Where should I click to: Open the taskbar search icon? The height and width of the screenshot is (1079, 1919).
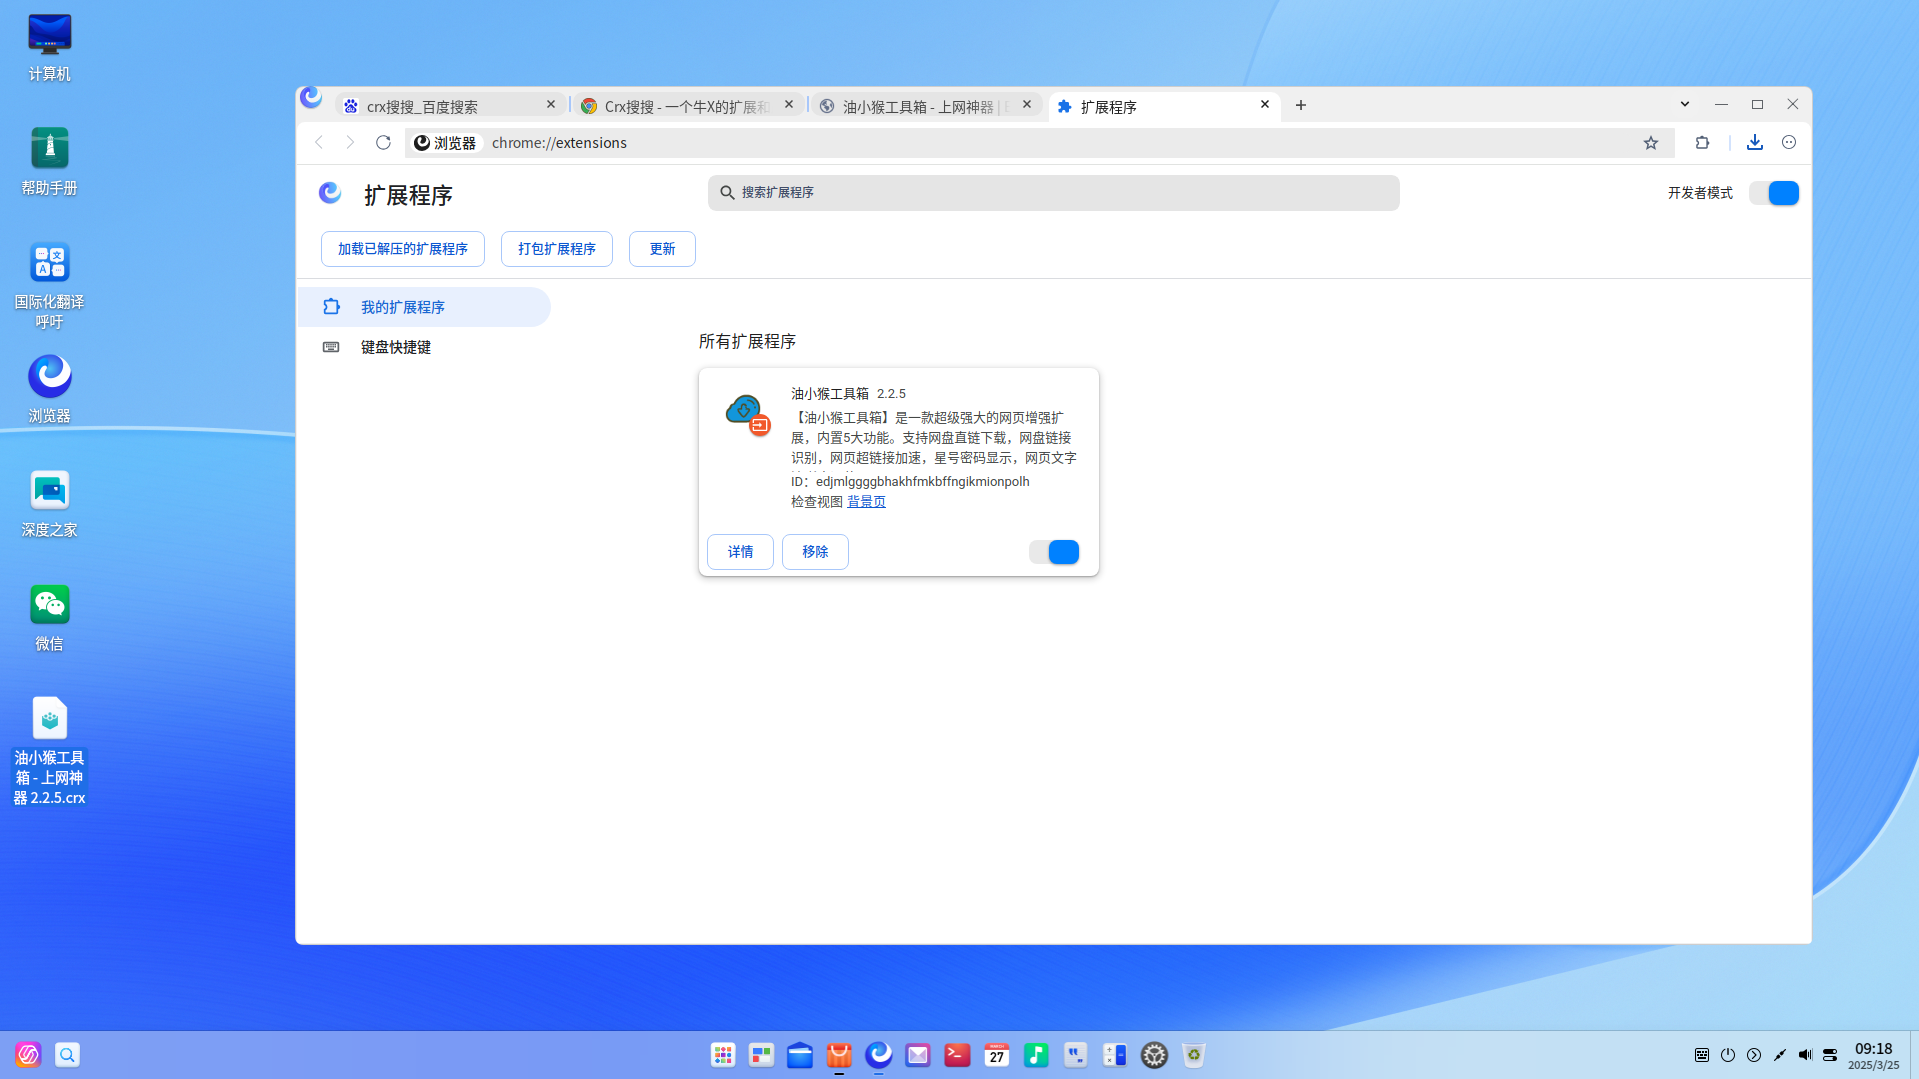67,1055
